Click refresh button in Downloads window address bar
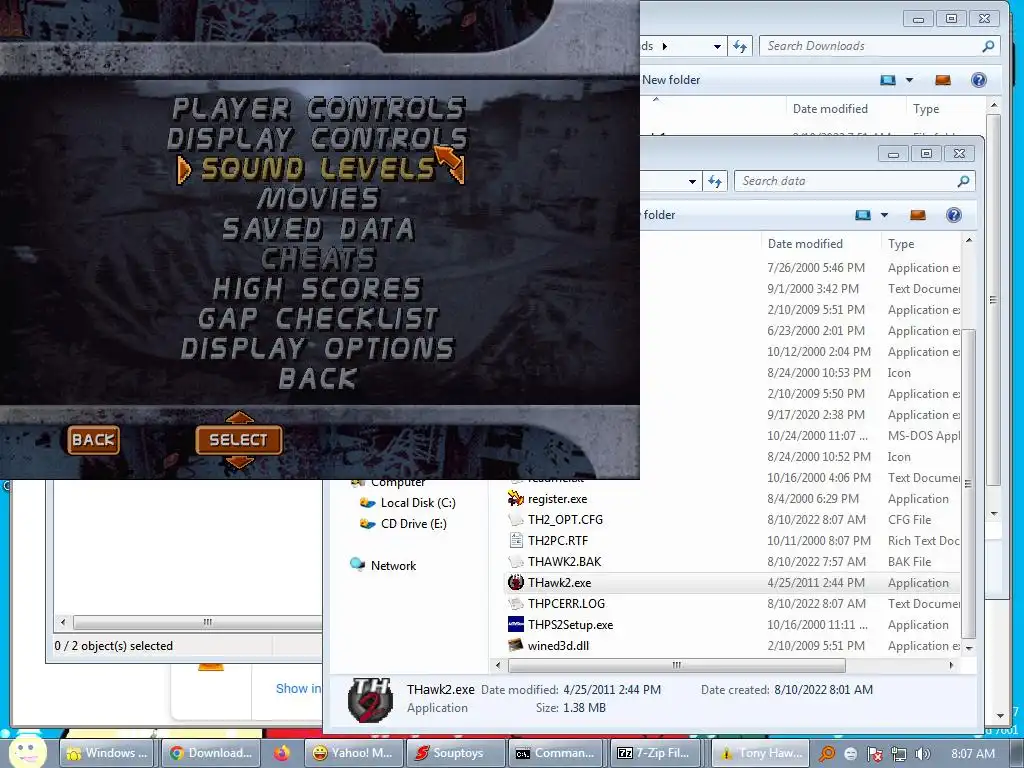 (739, 46)
